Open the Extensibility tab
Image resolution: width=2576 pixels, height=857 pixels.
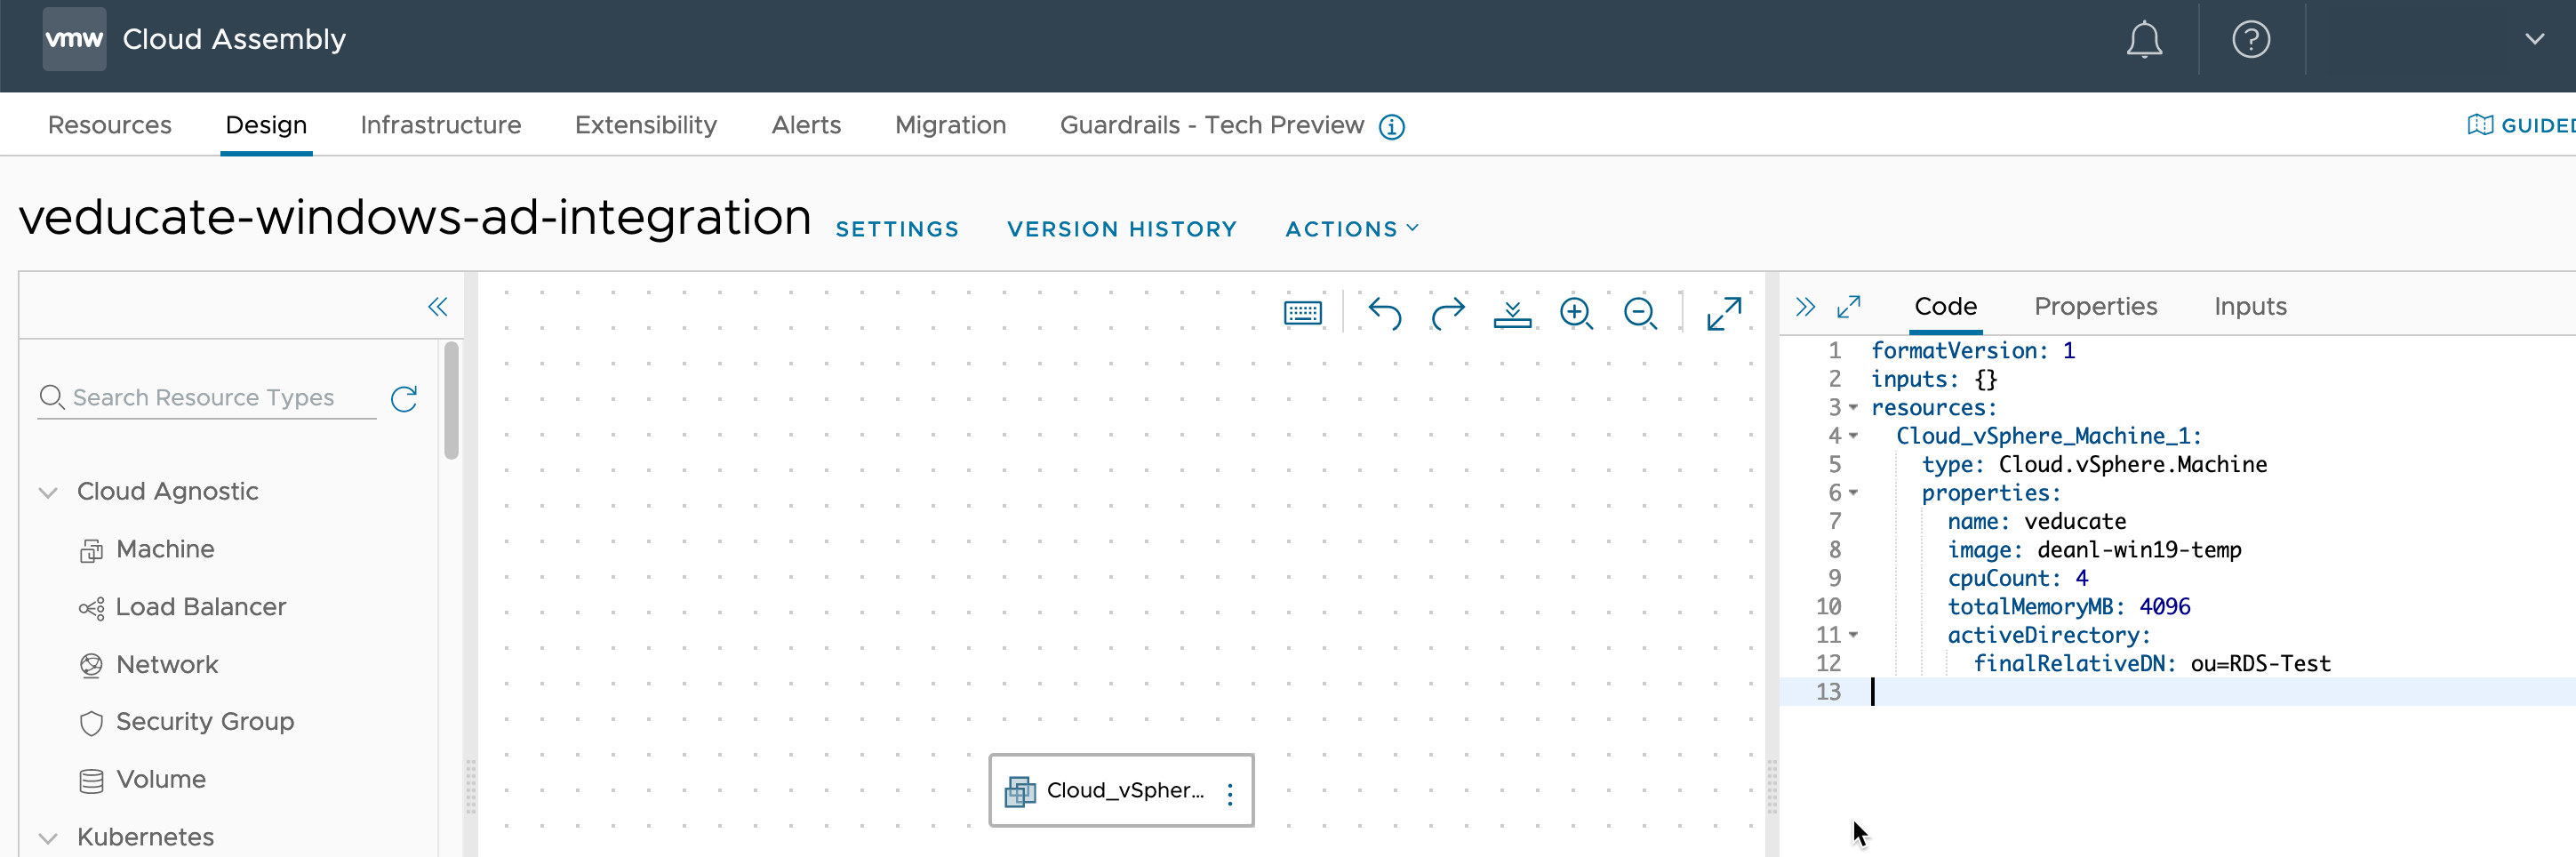(646, 125)
